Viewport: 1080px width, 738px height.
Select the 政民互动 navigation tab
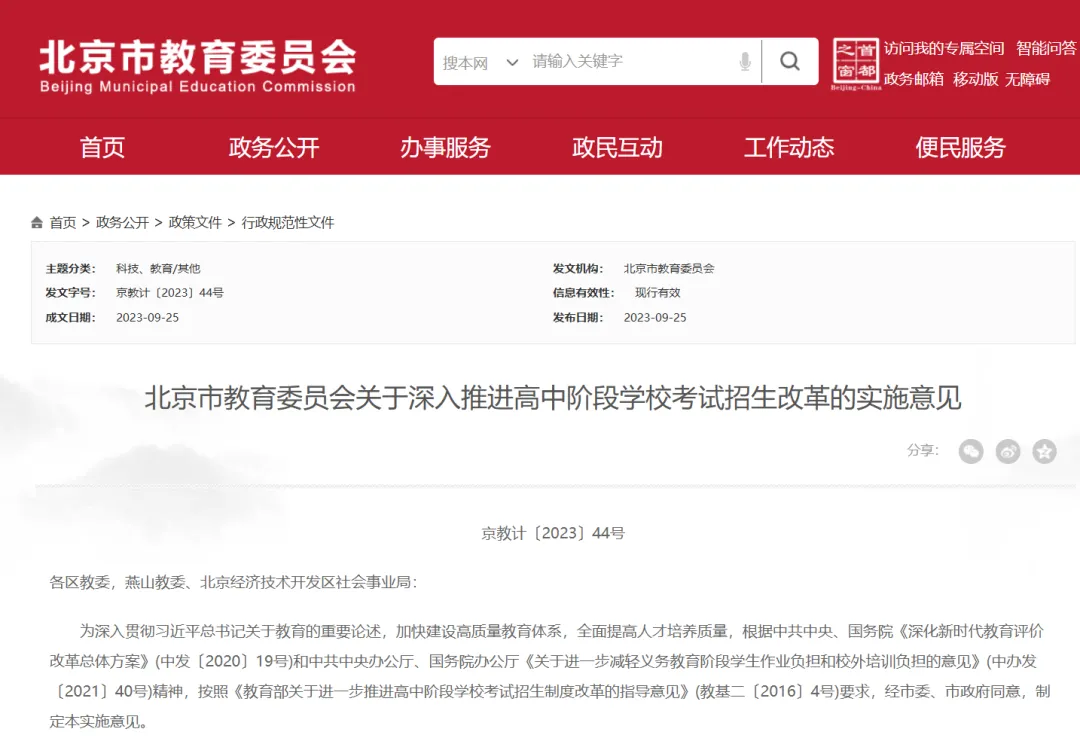[x=617, y=147]
